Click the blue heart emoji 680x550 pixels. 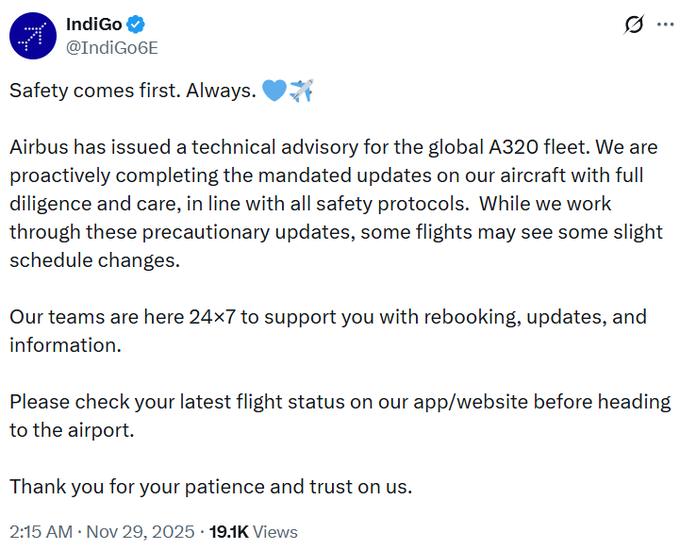(x=273, y=91)
